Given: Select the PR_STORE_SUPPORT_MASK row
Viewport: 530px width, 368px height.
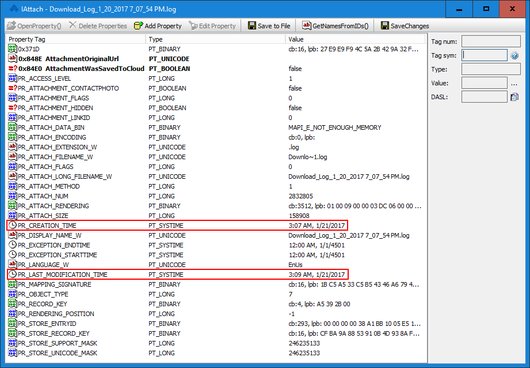Looking at the screenshot, I should [216, 343].
